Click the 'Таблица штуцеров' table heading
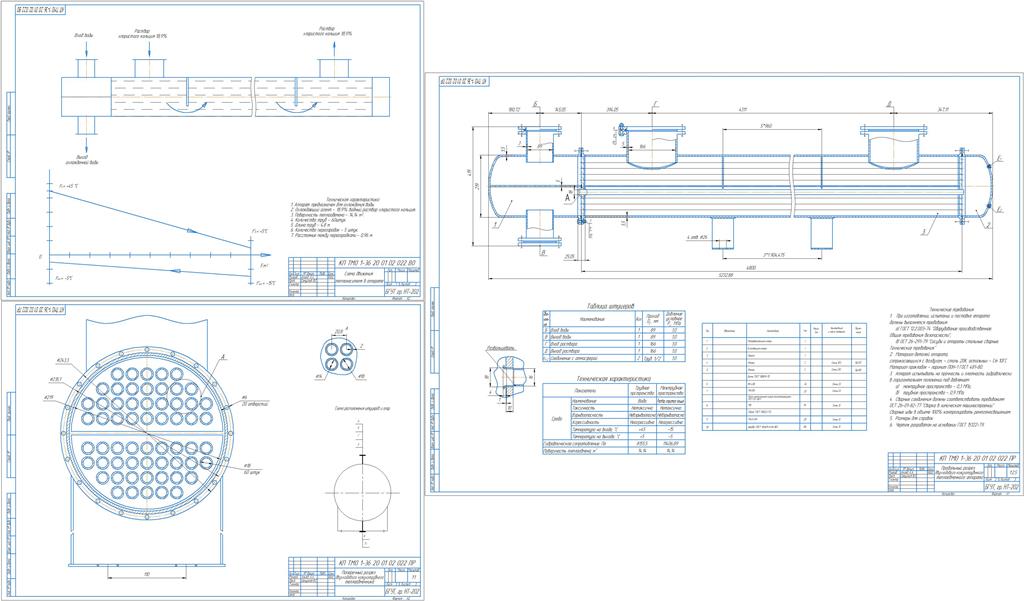This screenshot has width=1024, height=601. 613,306
